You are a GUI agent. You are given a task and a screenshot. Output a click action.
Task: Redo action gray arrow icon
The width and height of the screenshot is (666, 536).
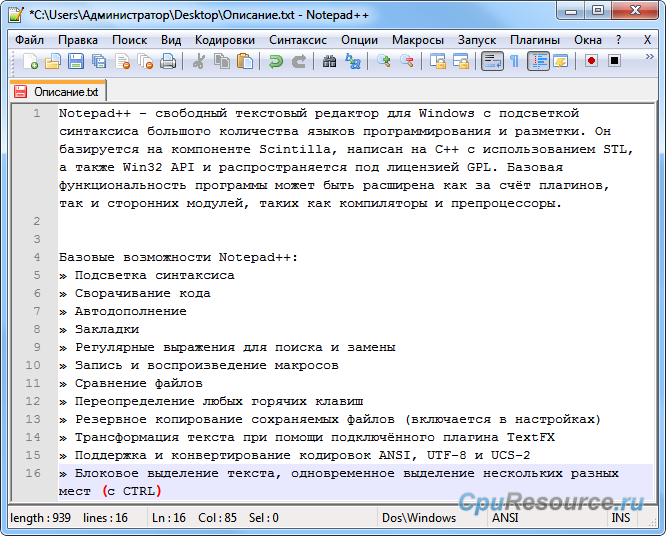(299, 62)
